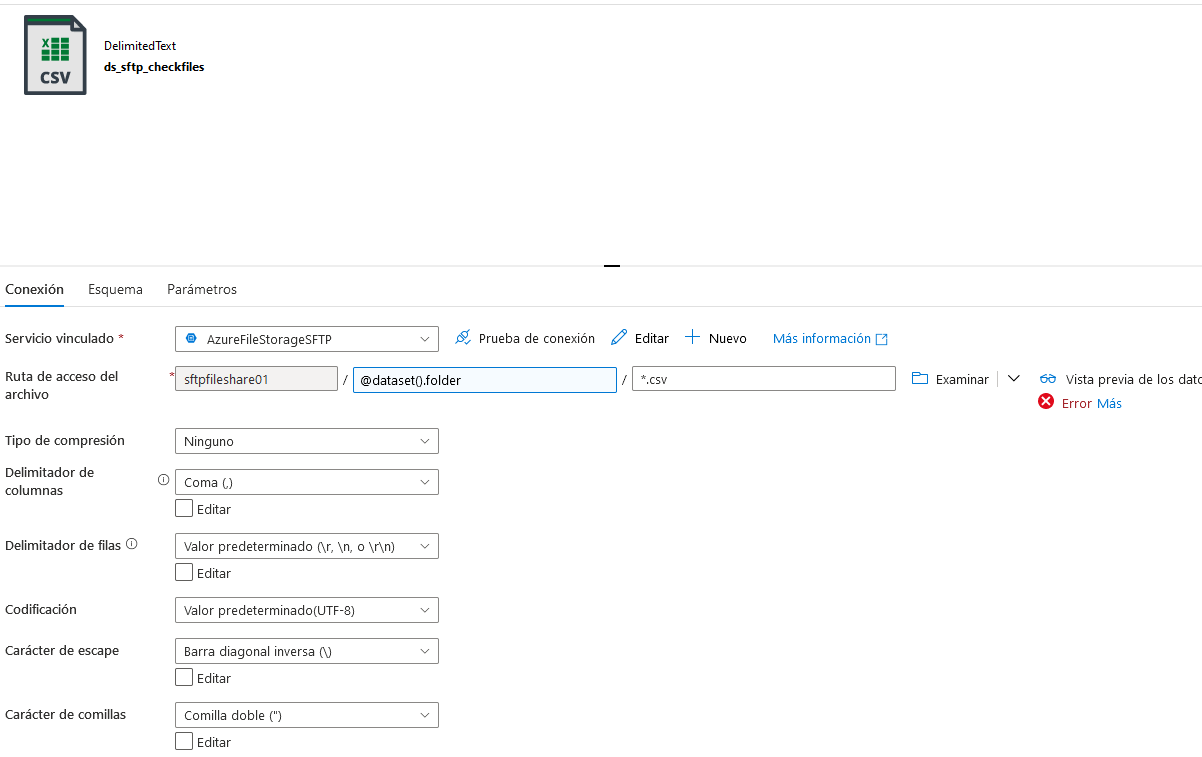The width and height of the screenshot is (1202, 757).
Task: Switch to the Parámetros tab
Action: coord(202,289)
